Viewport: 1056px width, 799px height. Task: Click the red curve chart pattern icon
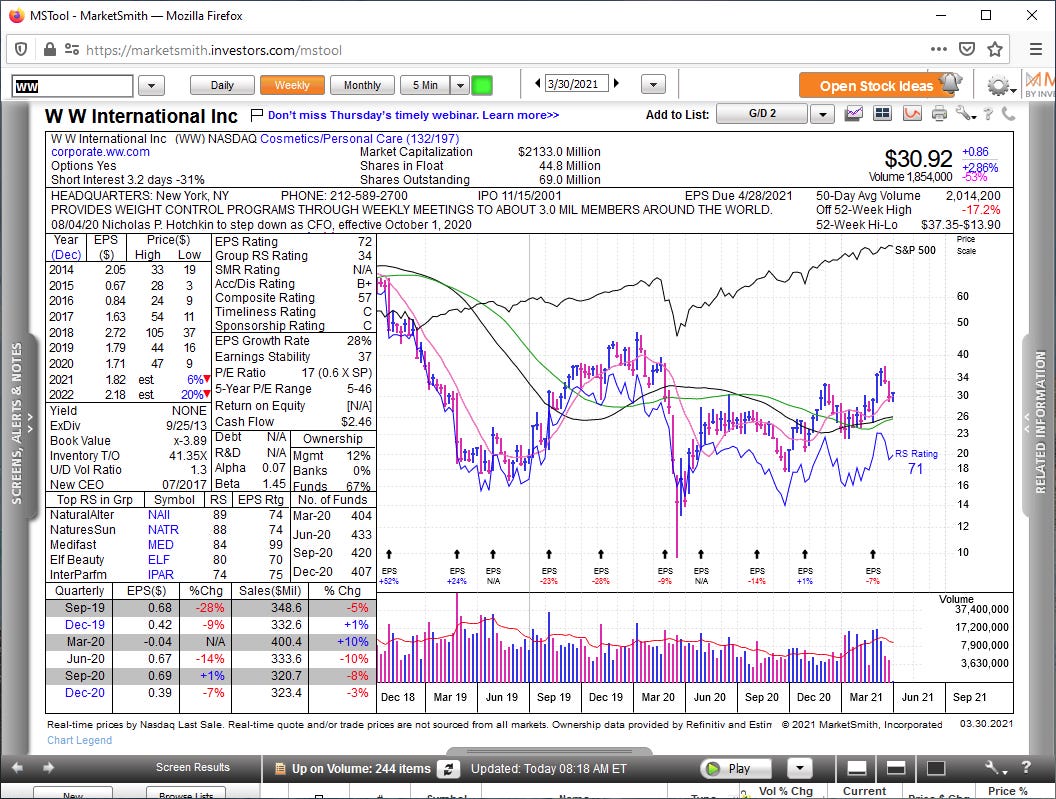coord(912,114)
